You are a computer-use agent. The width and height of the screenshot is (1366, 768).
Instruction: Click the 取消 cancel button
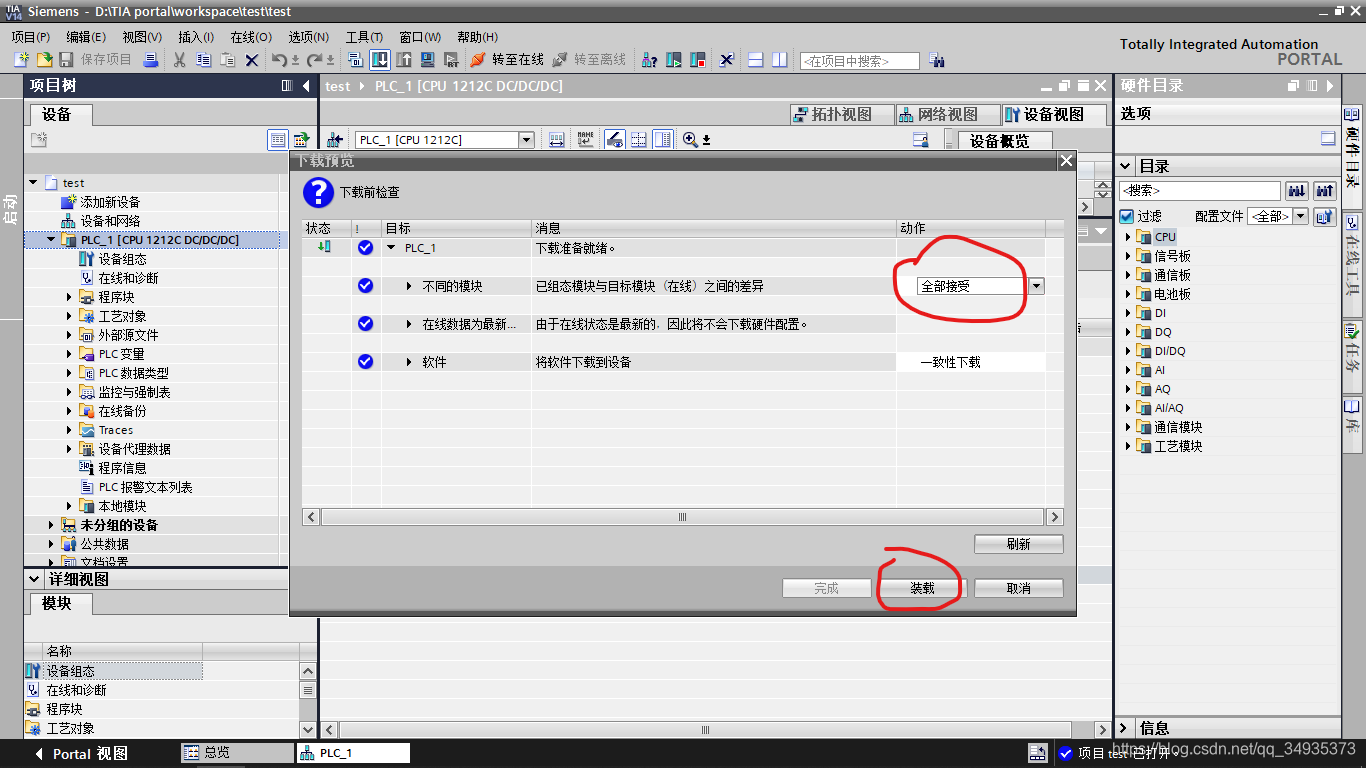[1019, 588]
